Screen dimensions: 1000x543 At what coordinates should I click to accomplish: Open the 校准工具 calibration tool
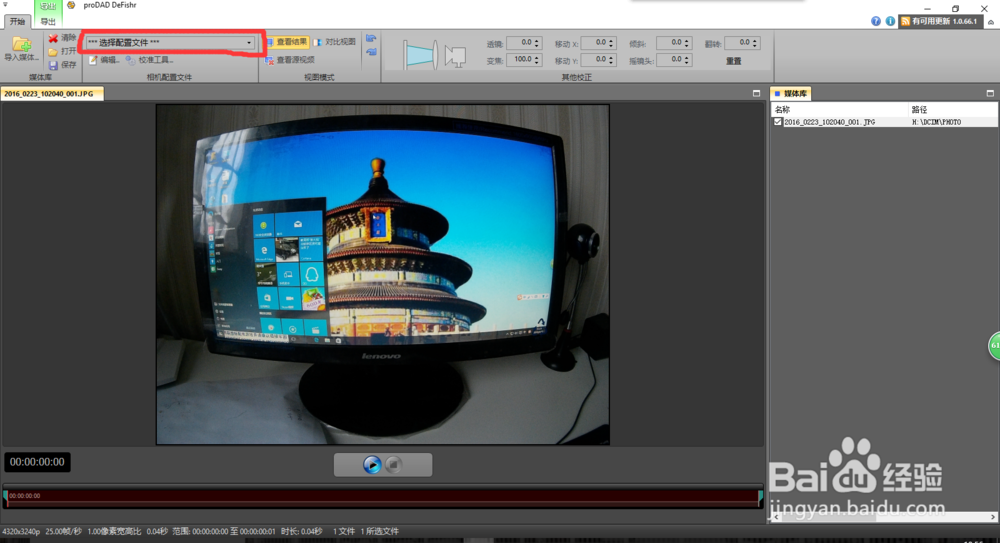pyautogui.click(x=149, y=60)
